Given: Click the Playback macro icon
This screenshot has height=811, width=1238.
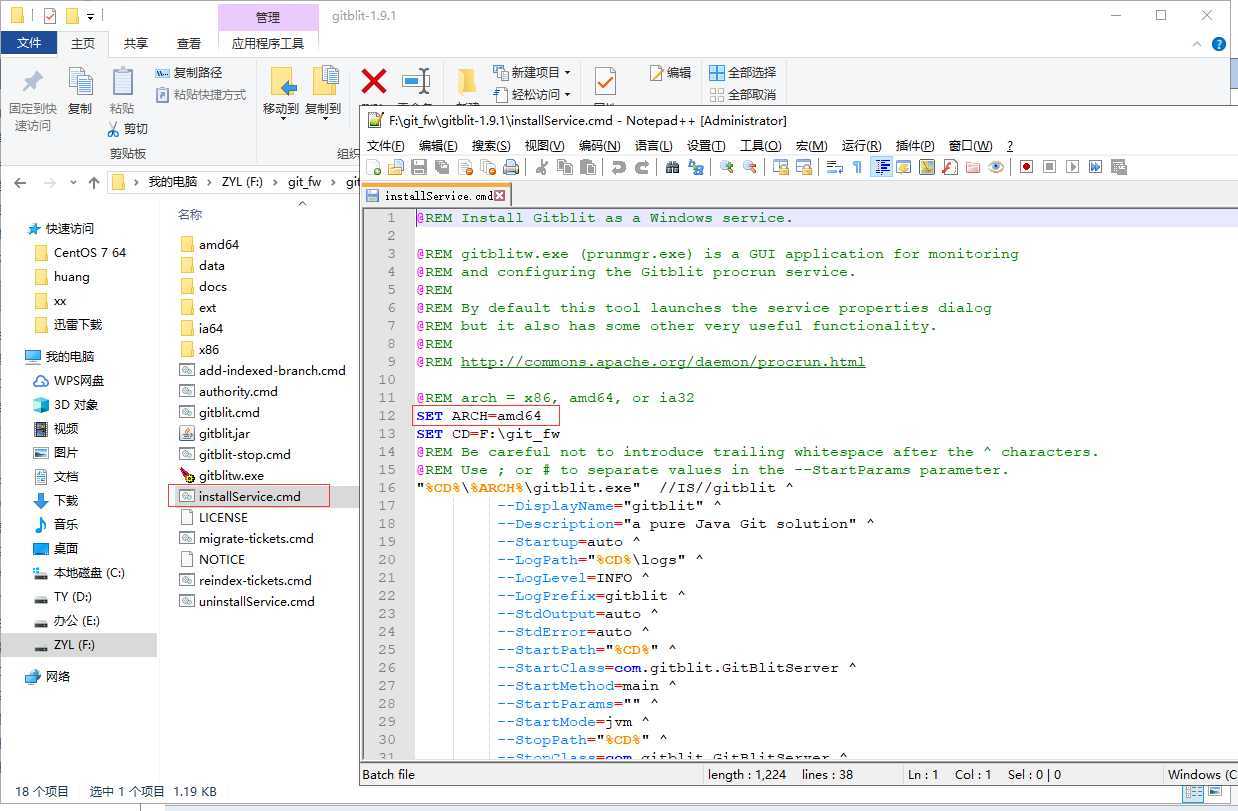Looking at the screenshot, I should (x=1072, y=167).
